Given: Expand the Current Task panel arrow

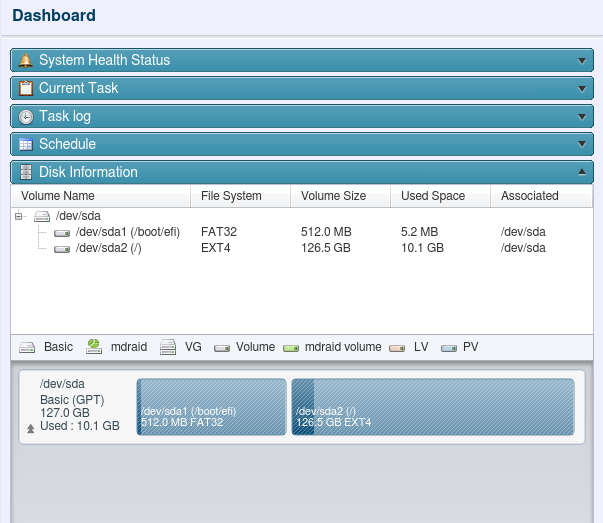Looking at the screenshot, I should 582,88.
